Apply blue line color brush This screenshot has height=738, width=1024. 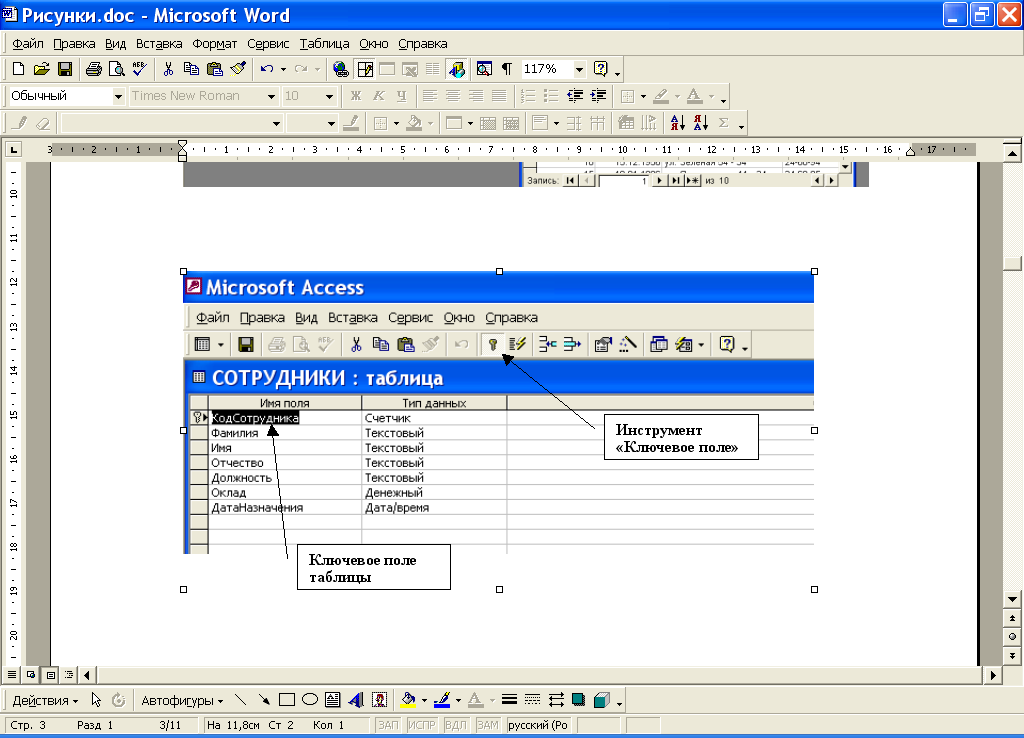(442, 700)
